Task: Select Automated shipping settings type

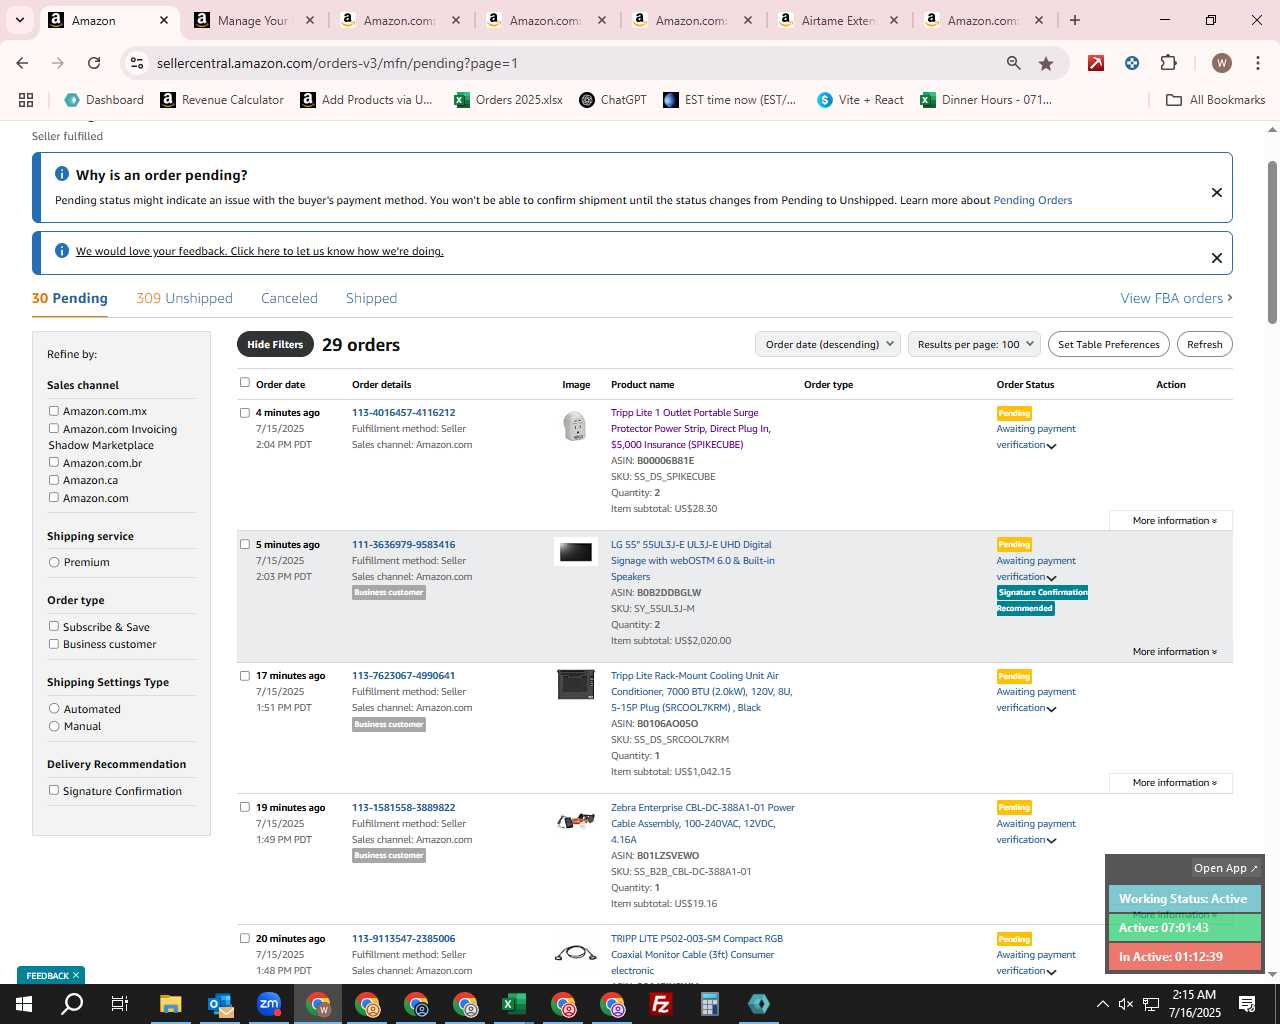Action: coord(54,708)
